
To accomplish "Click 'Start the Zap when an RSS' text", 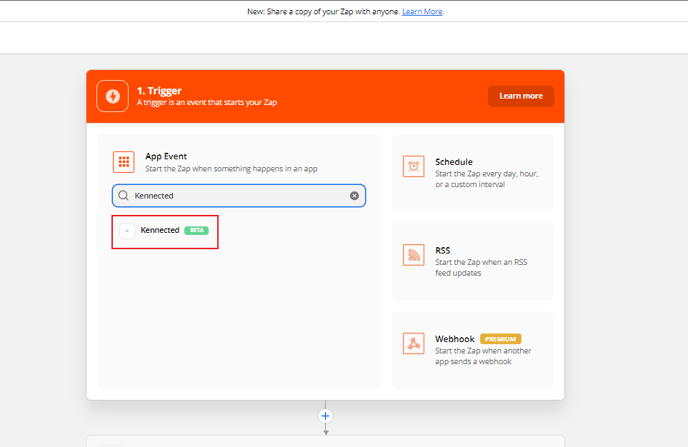I will (481, 268).
